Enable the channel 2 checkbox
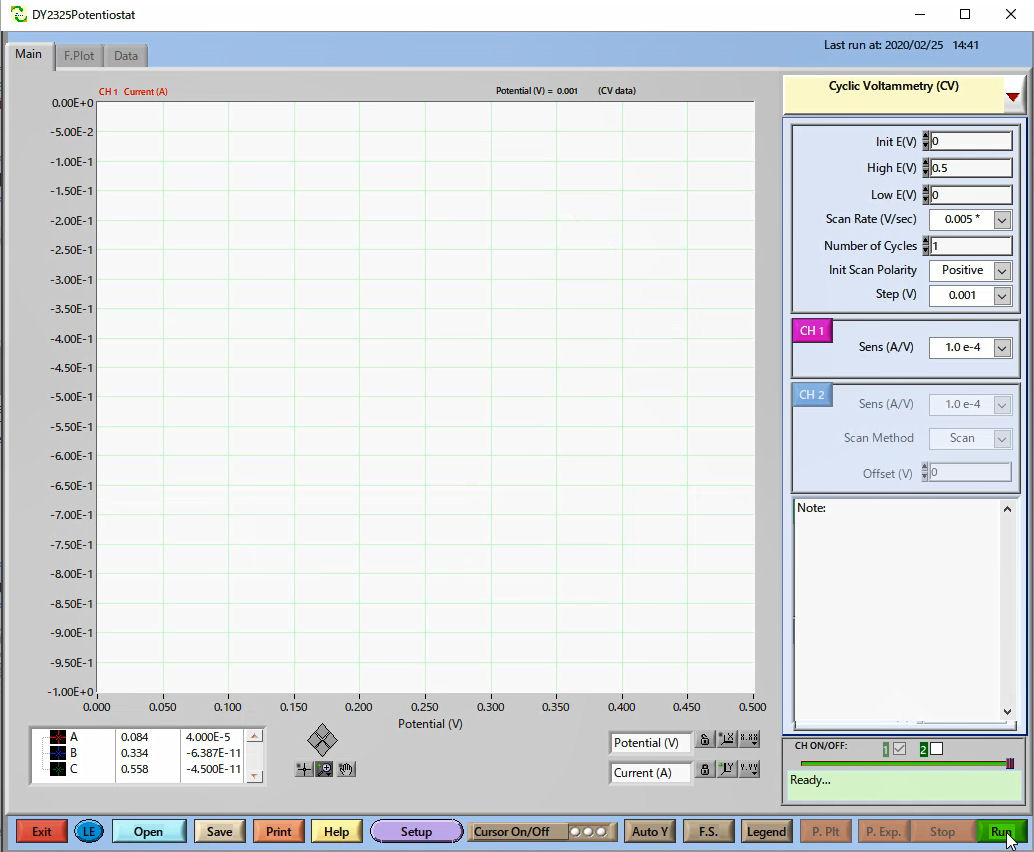The width and height of the screenshot is (1034, 852). point(936,748)
